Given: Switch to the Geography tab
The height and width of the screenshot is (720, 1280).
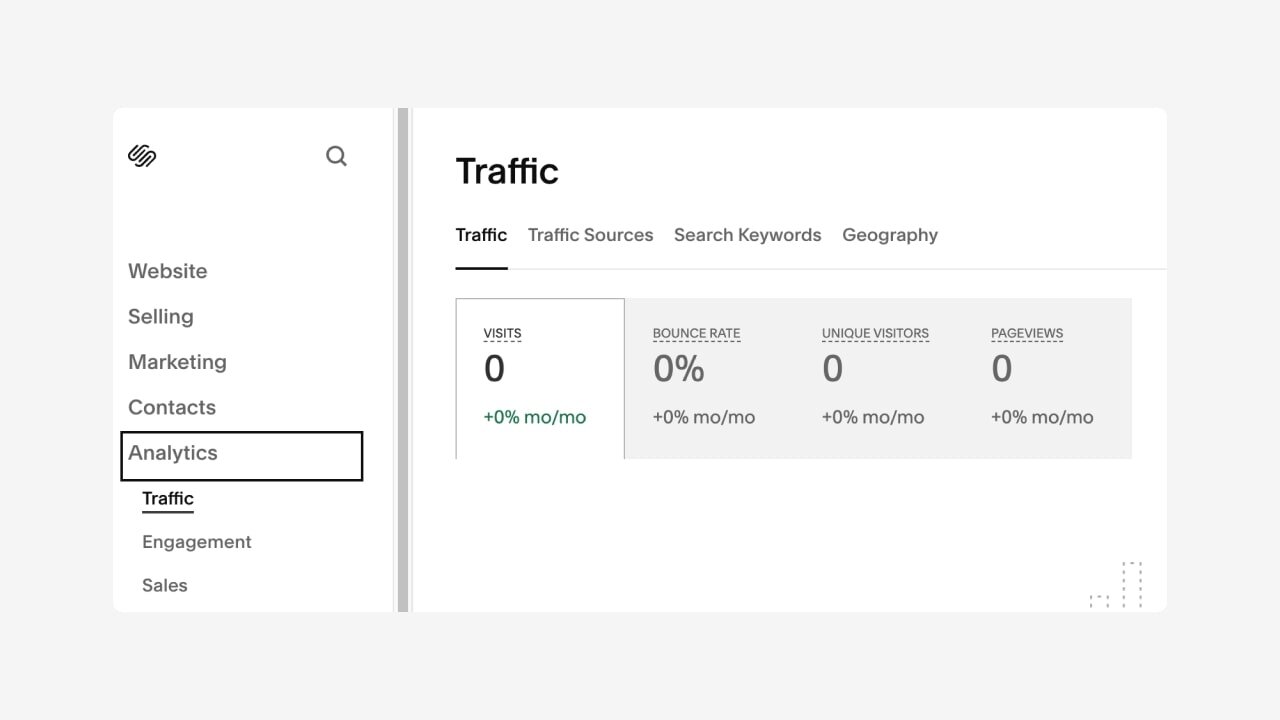Looking at the screenshot, I should pos(890,235).
